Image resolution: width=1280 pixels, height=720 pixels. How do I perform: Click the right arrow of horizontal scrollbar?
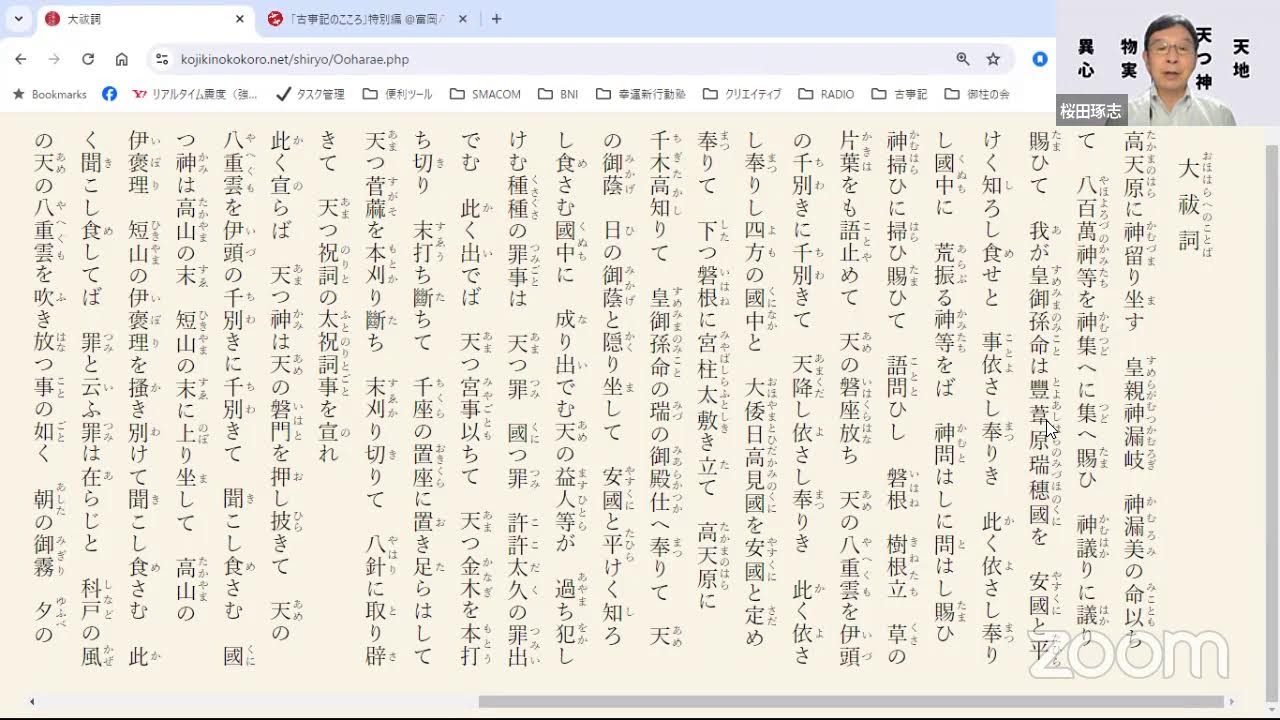pyautogui.click(x=1232, y=701)
